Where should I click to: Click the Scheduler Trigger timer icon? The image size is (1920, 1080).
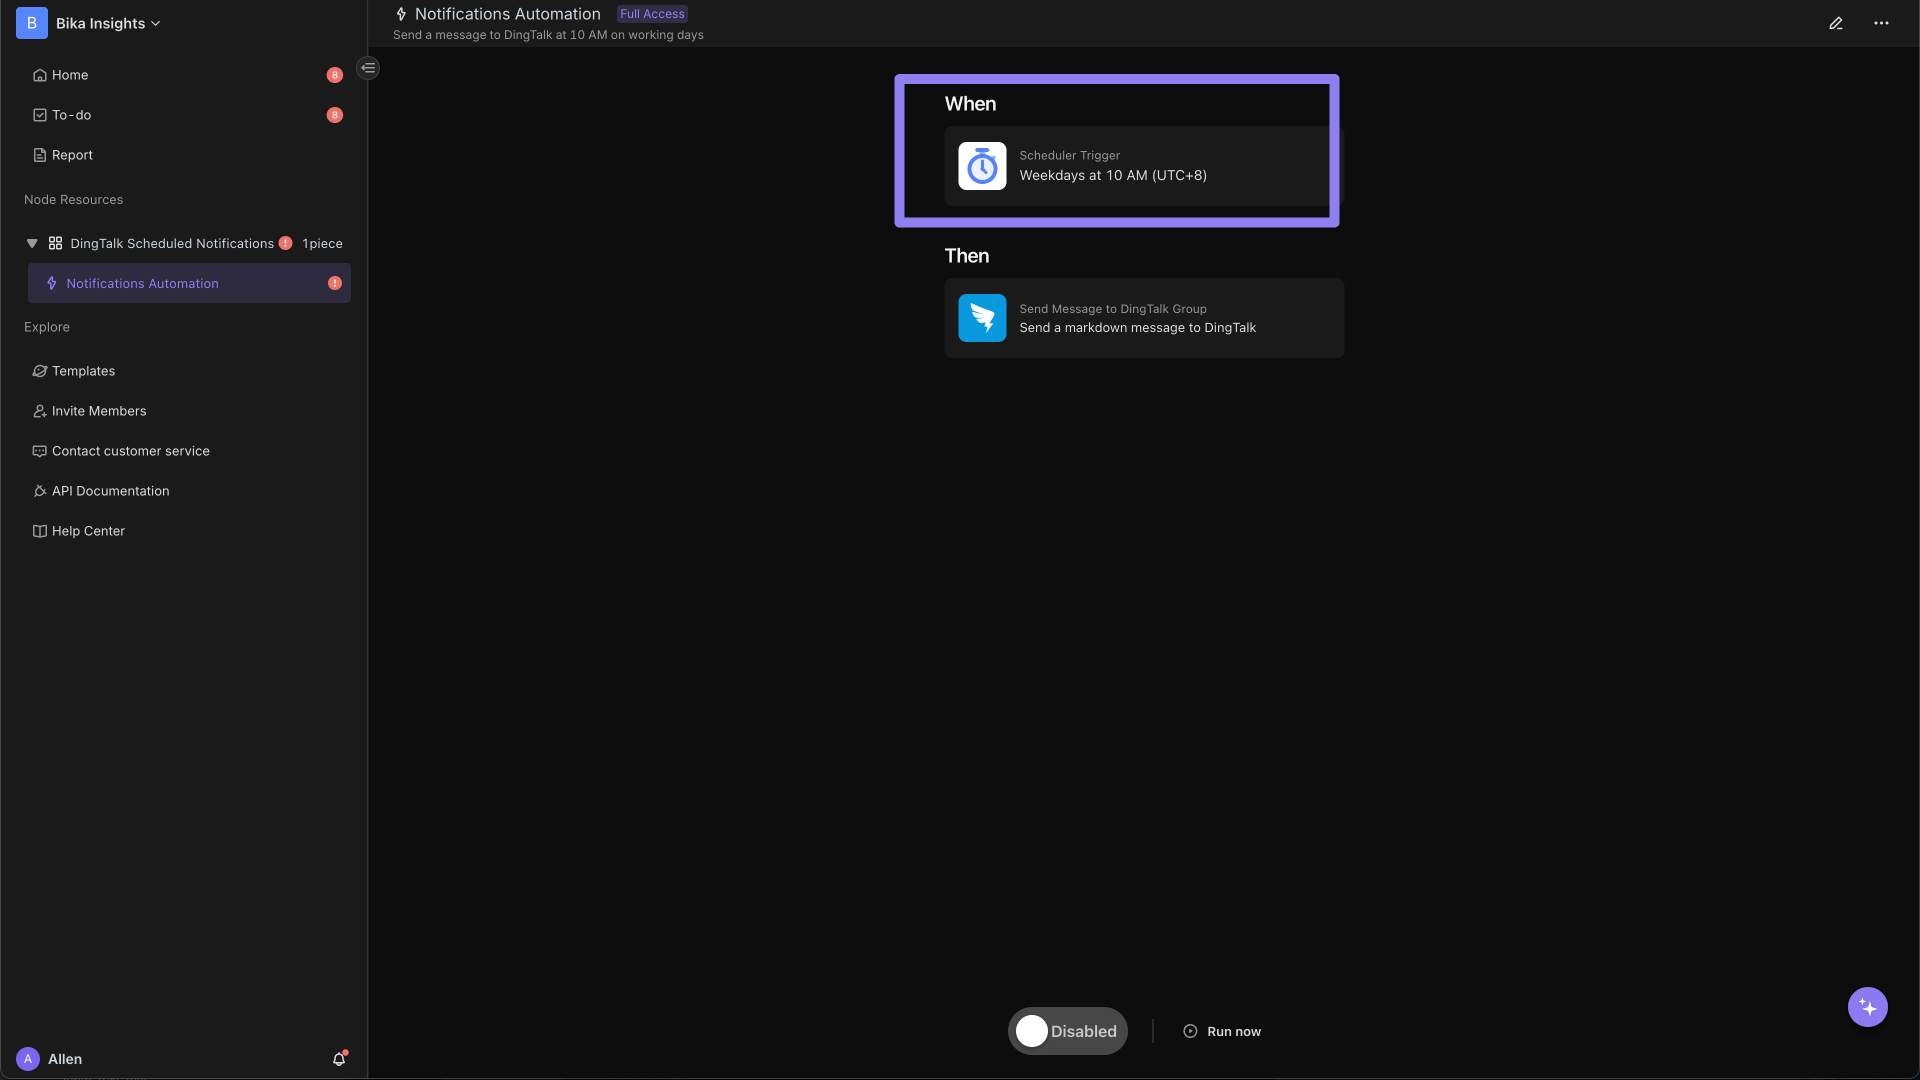pos(981,165)
